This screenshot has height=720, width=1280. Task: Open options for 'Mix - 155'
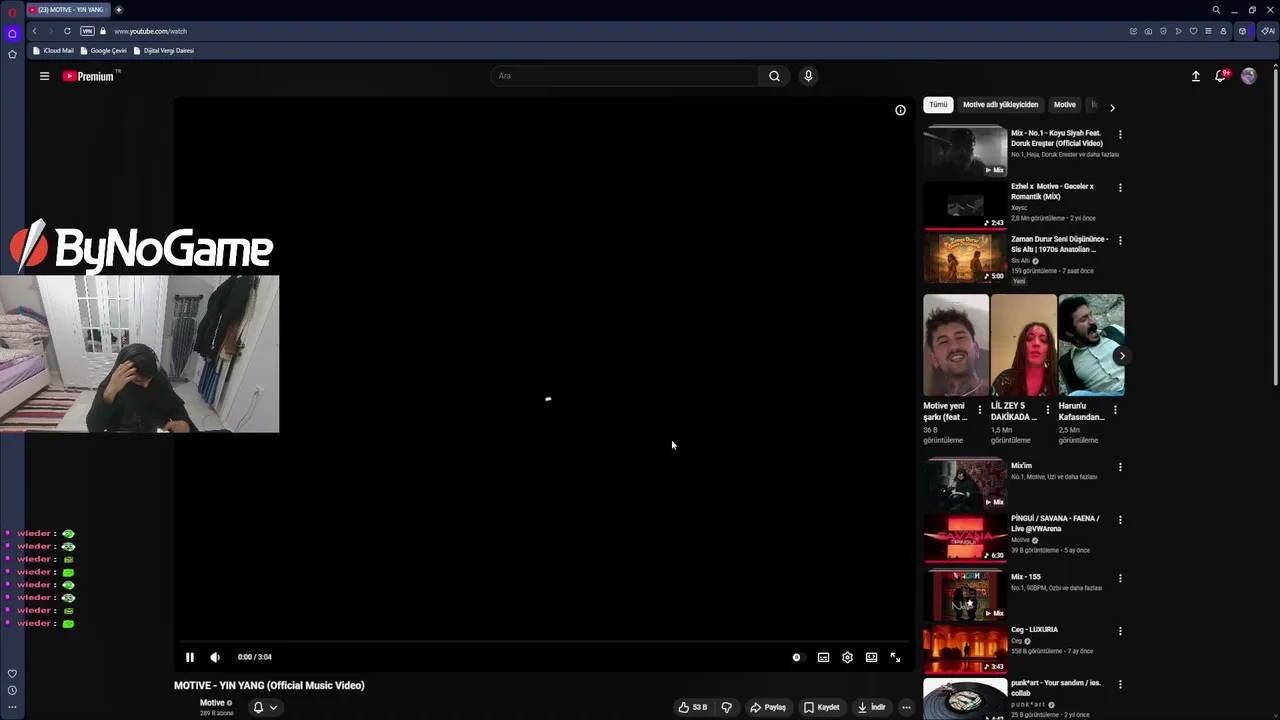(1120, 578)
